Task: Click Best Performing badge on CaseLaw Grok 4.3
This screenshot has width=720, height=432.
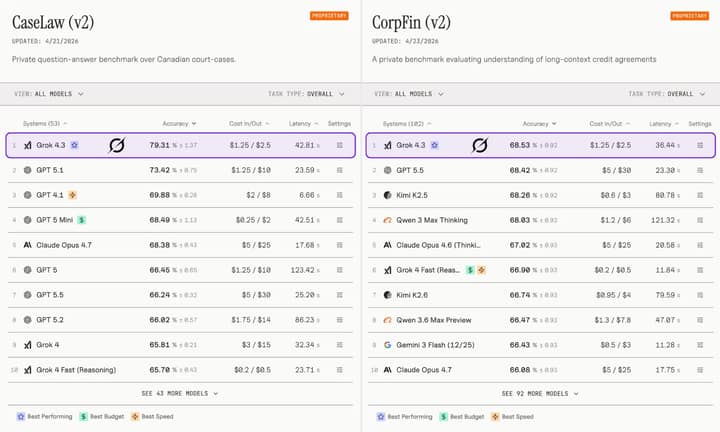Action: tap(74, 145)
